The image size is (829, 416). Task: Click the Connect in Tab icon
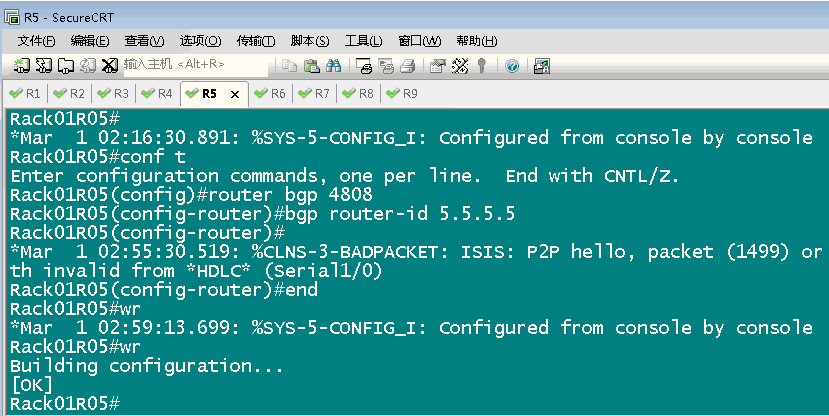click(66, 66)
